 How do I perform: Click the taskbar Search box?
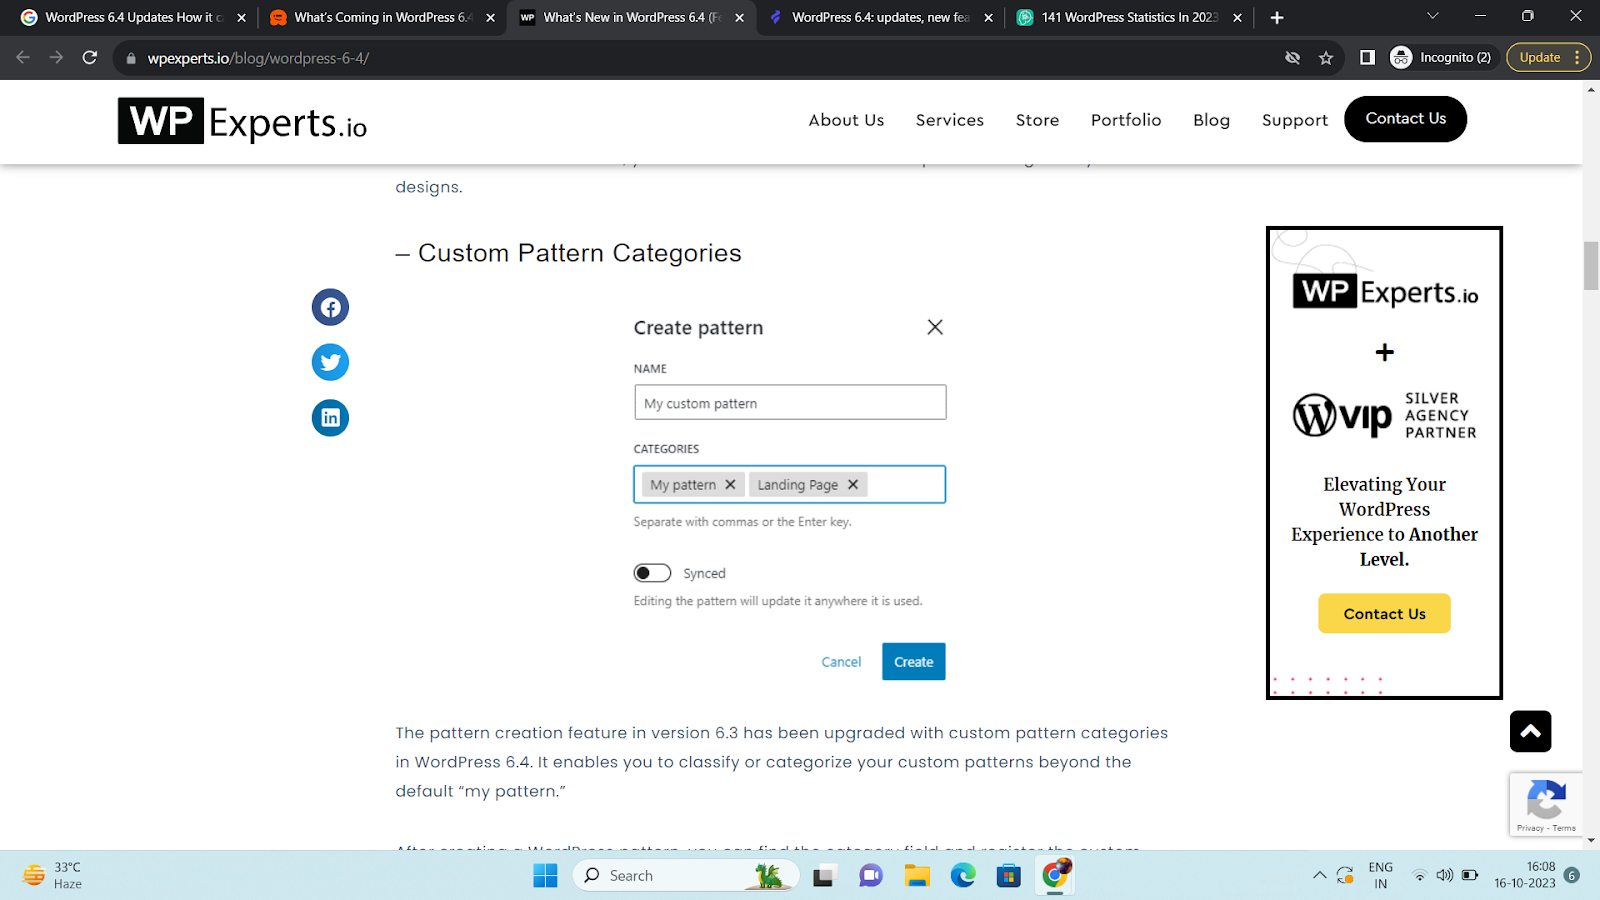point(686,876)
